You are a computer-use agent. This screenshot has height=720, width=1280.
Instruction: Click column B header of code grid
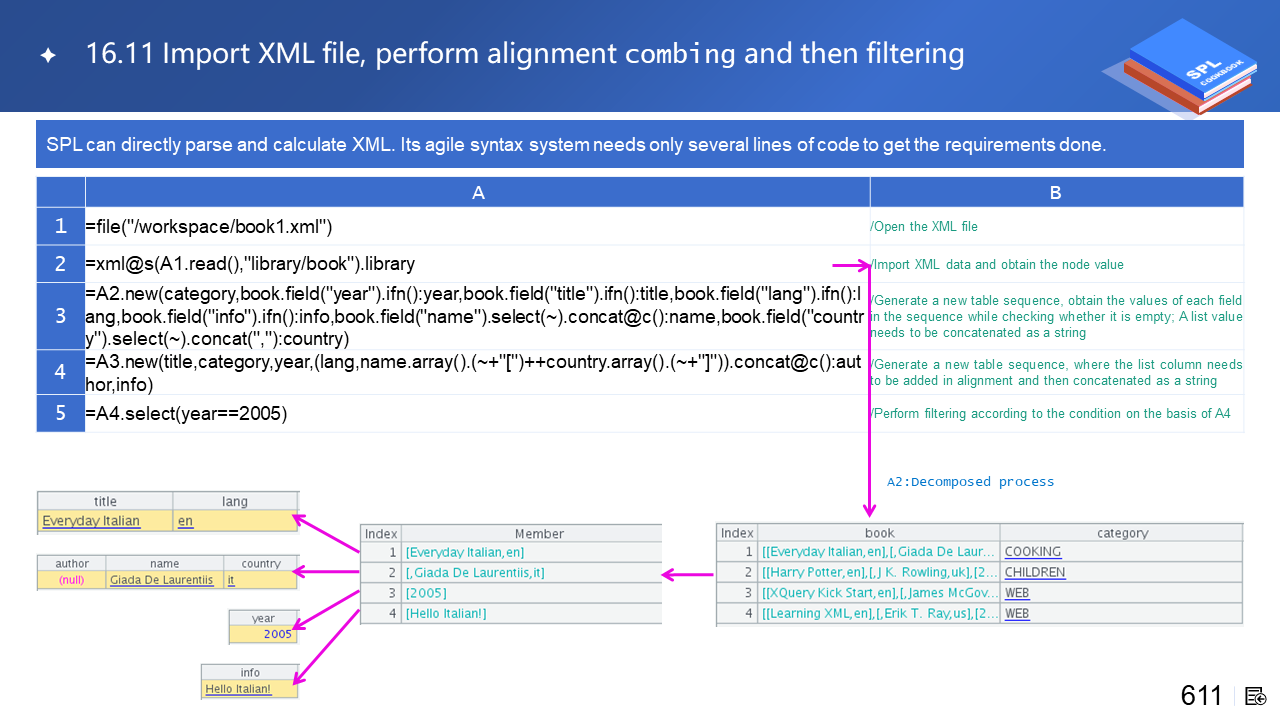point(1056,193)
